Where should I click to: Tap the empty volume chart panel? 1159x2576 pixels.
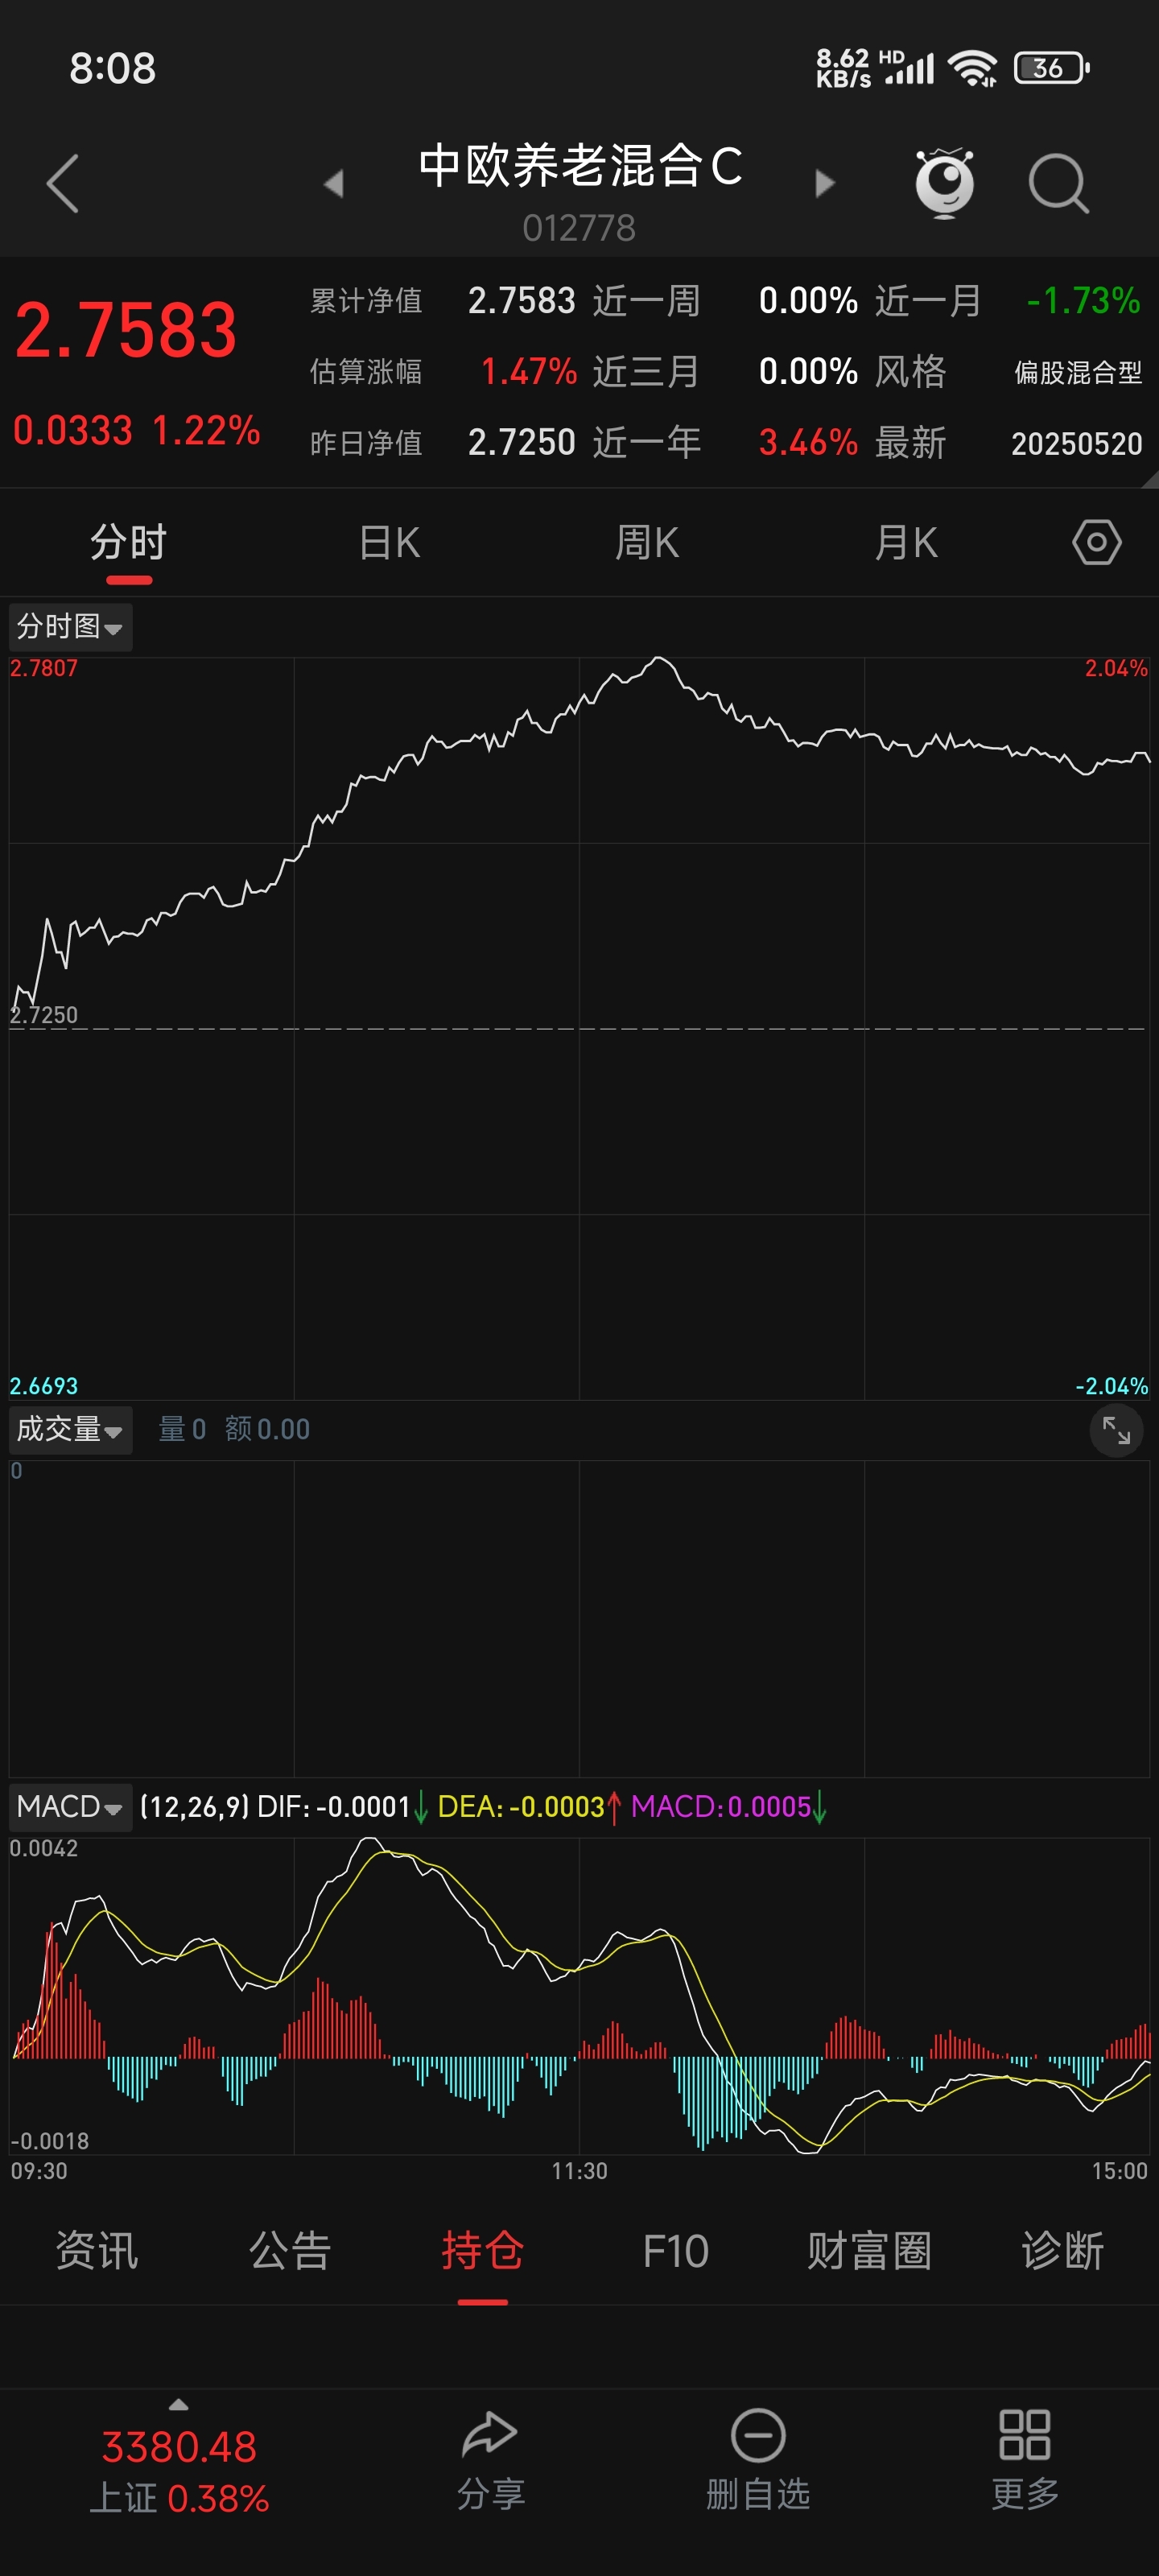tap(579, 1618)
